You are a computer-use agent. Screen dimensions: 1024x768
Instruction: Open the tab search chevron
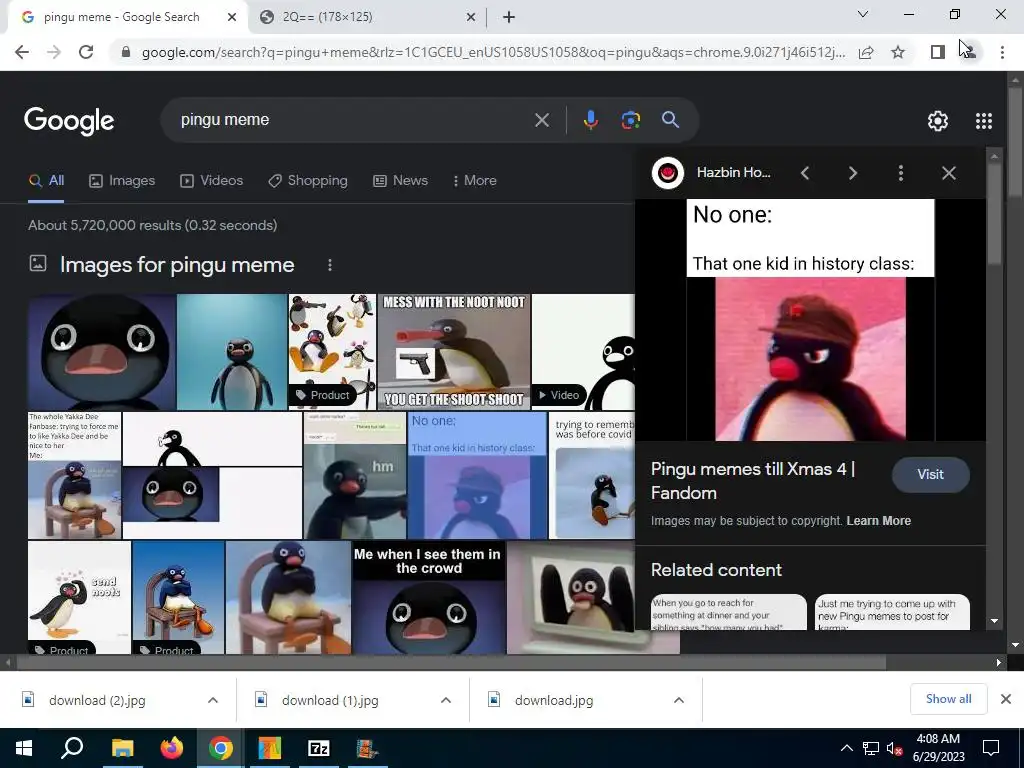(863, 14)
